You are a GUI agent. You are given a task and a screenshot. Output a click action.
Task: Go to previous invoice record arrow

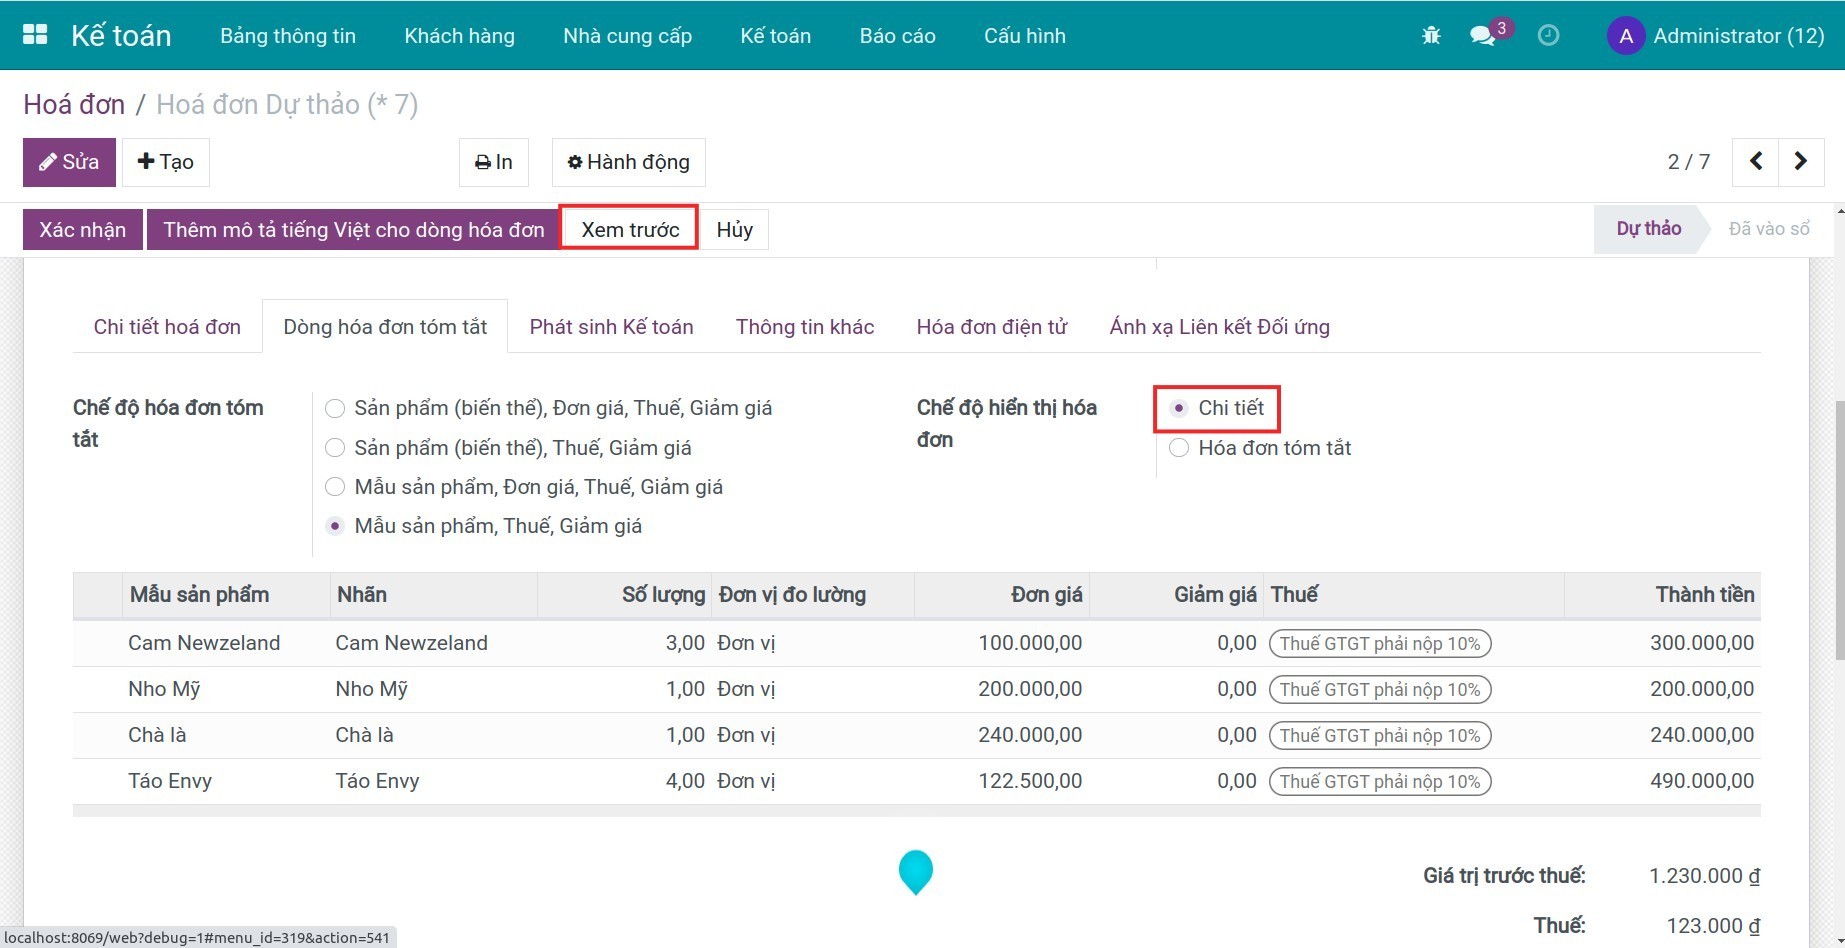(1756, 161)
